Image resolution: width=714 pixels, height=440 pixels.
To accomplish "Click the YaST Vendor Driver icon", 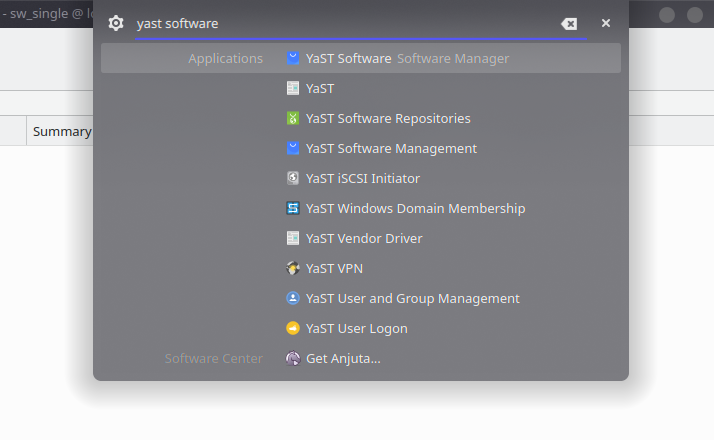I will (x=293, y=238).
